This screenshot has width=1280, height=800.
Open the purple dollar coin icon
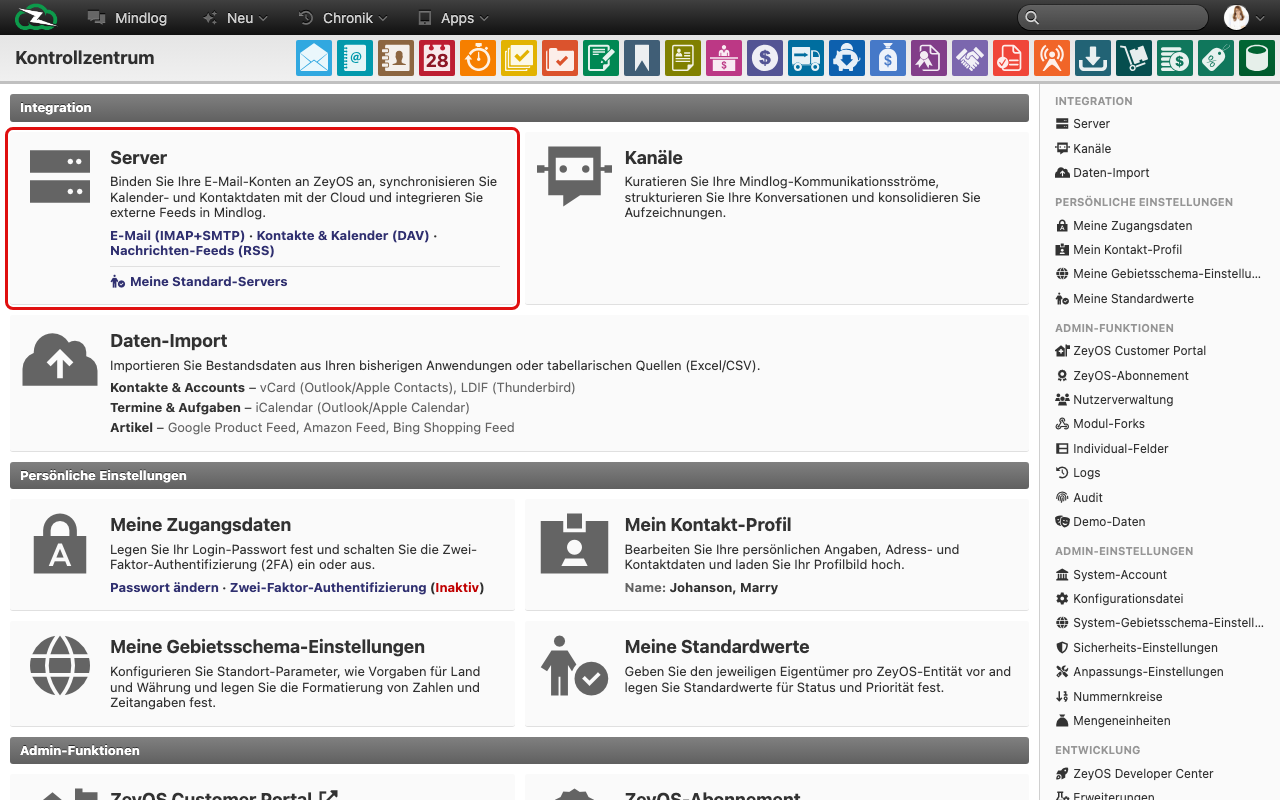click(765, 58)
